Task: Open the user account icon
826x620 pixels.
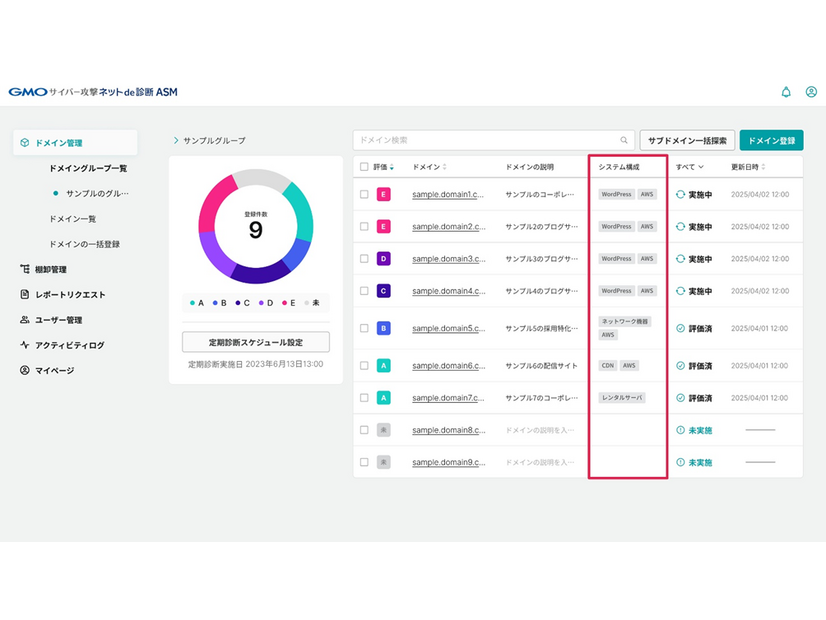Action: tap(811, 92)
